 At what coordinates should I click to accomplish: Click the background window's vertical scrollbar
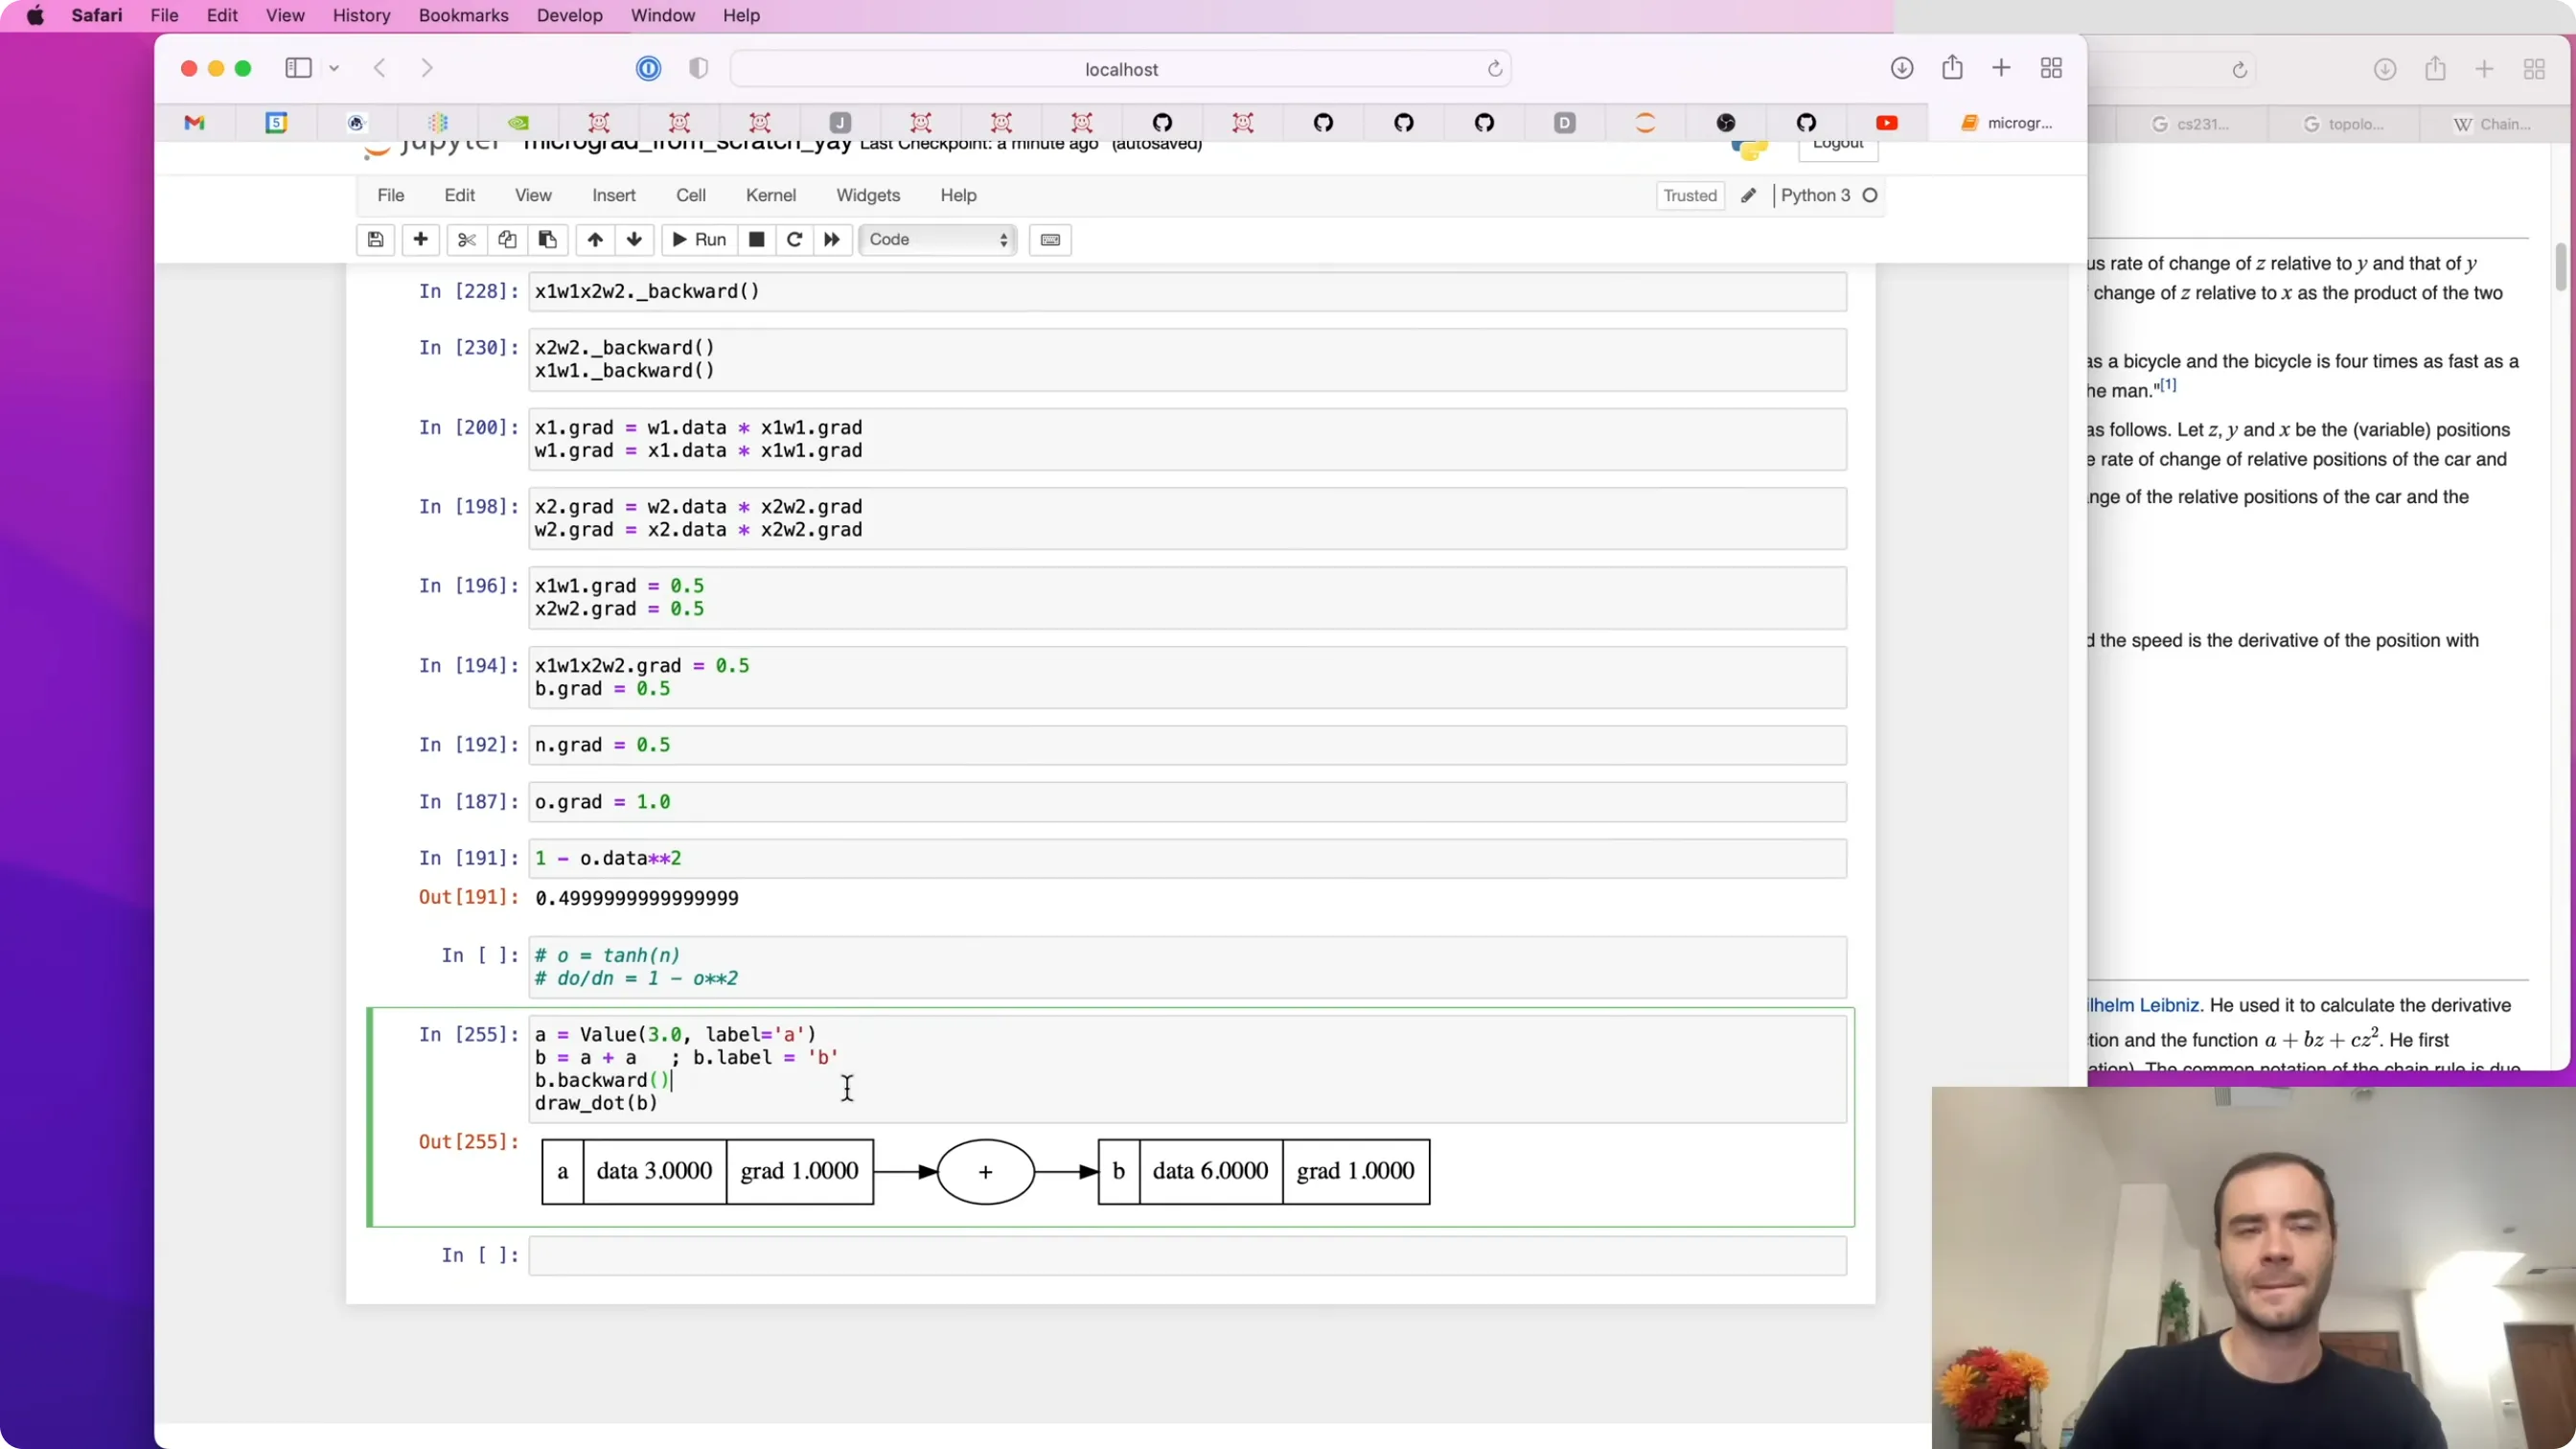(2561, 266)
